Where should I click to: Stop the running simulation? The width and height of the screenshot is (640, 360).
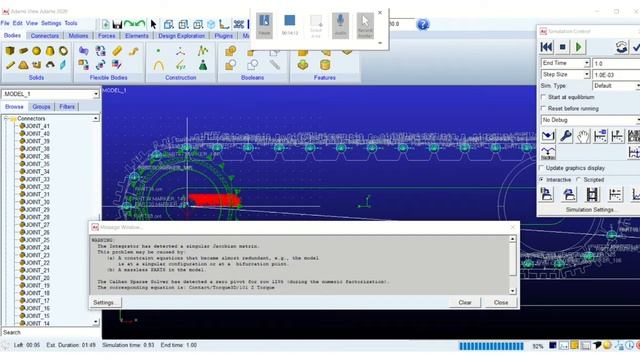point(562,47)
